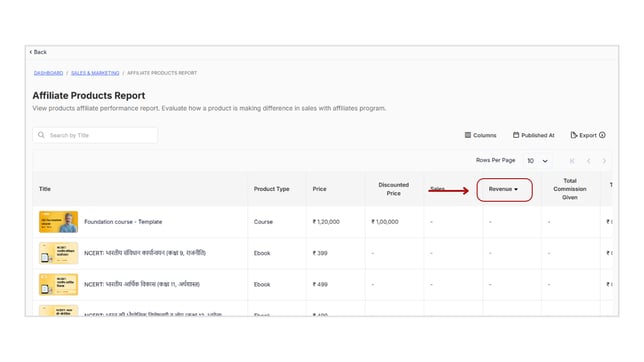
Task: Click the ₹ 1,00,000 discounted price cell
Action: [385, 222]
